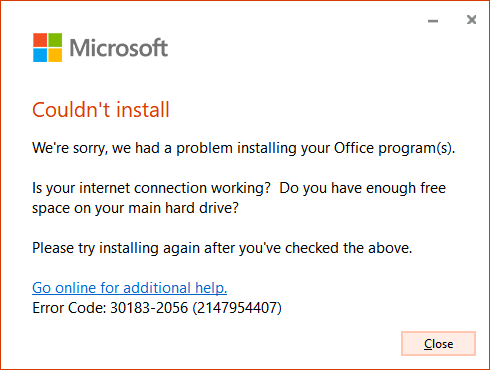Click the Error Code label text

(x=69, y=308)
